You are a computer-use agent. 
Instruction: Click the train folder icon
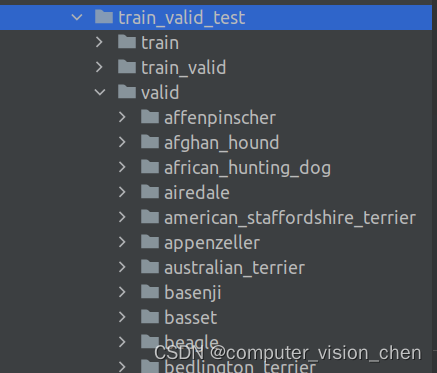click(127, 42)
